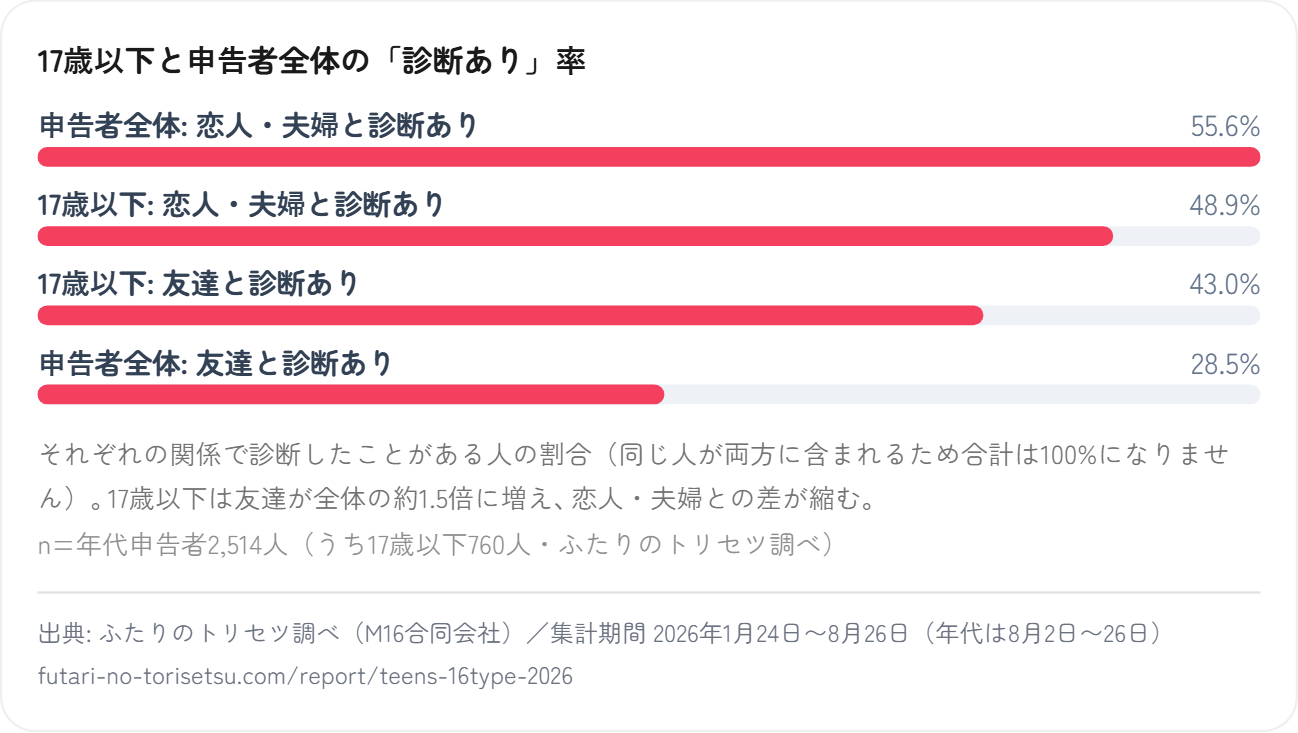
Task: Click the horizontal divider above the source
Action: pyautogui.click(x=649, y=592)
